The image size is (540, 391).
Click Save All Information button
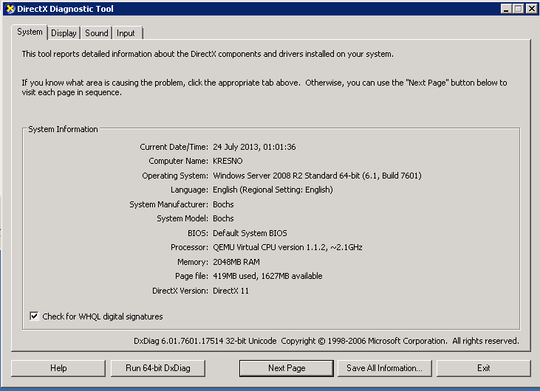pos(384,368)
